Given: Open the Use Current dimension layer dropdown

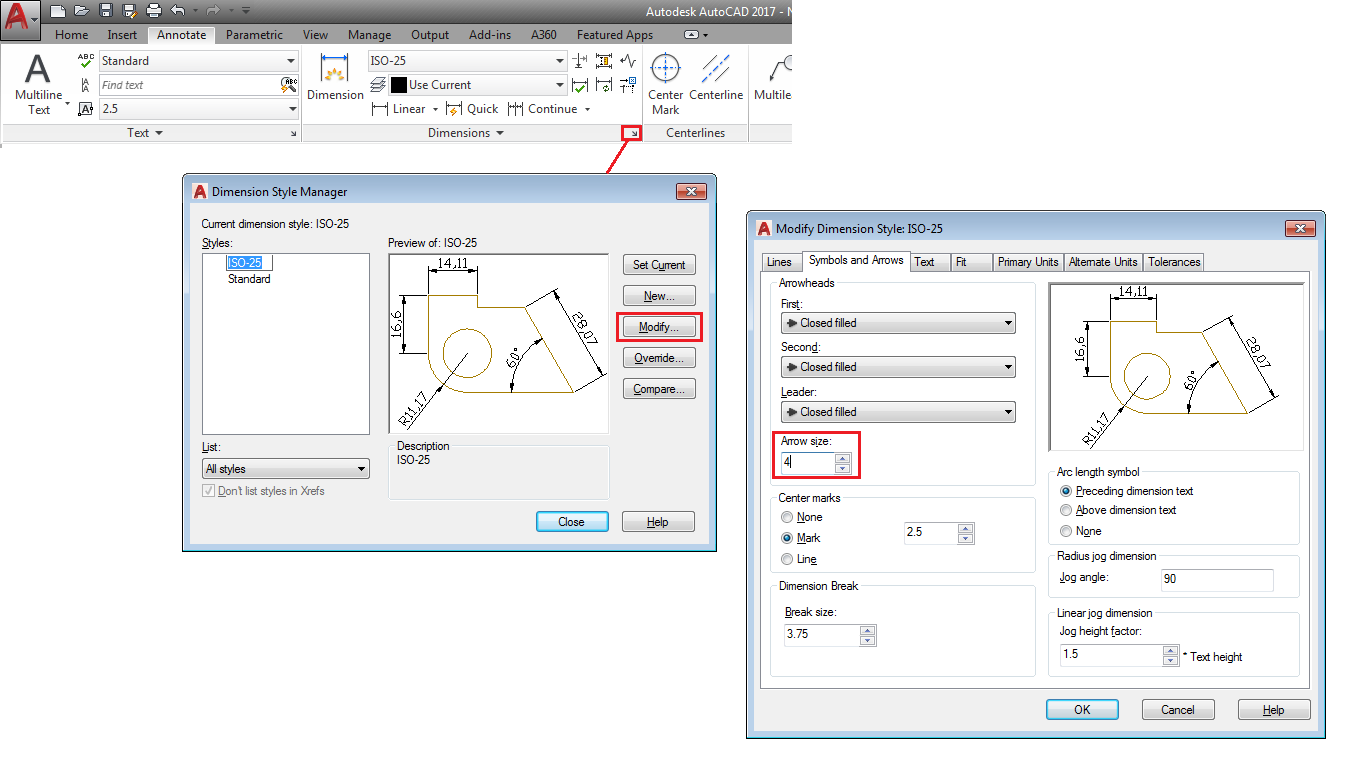Looking at the screenshot, I should 478,85.
